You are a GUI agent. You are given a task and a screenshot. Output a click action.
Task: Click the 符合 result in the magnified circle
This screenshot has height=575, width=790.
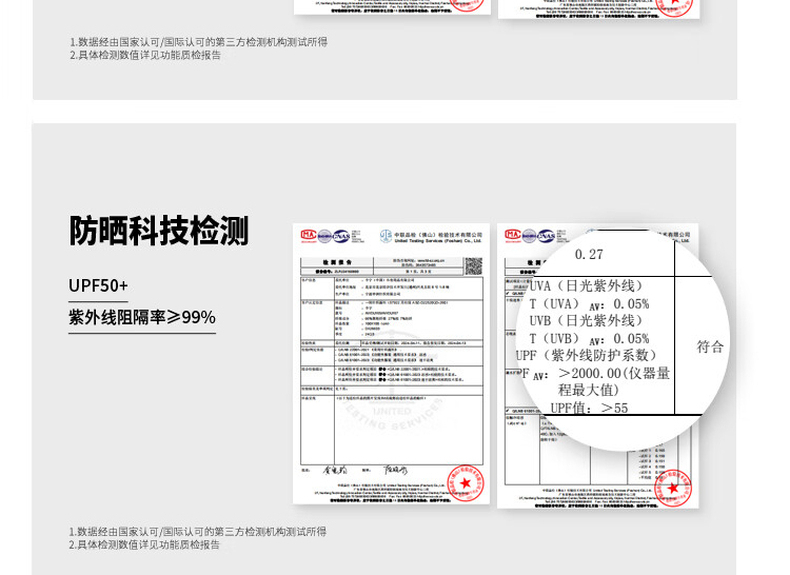coord(710,347)
